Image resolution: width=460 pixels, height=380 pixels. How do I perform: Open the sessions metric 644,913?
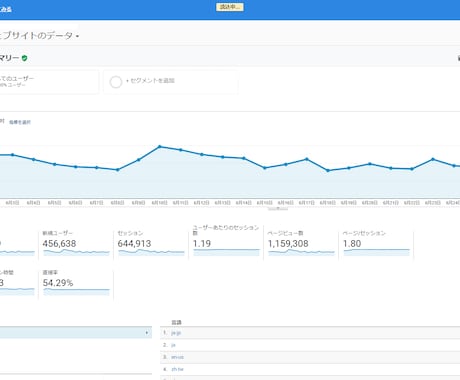click(151, 243)
